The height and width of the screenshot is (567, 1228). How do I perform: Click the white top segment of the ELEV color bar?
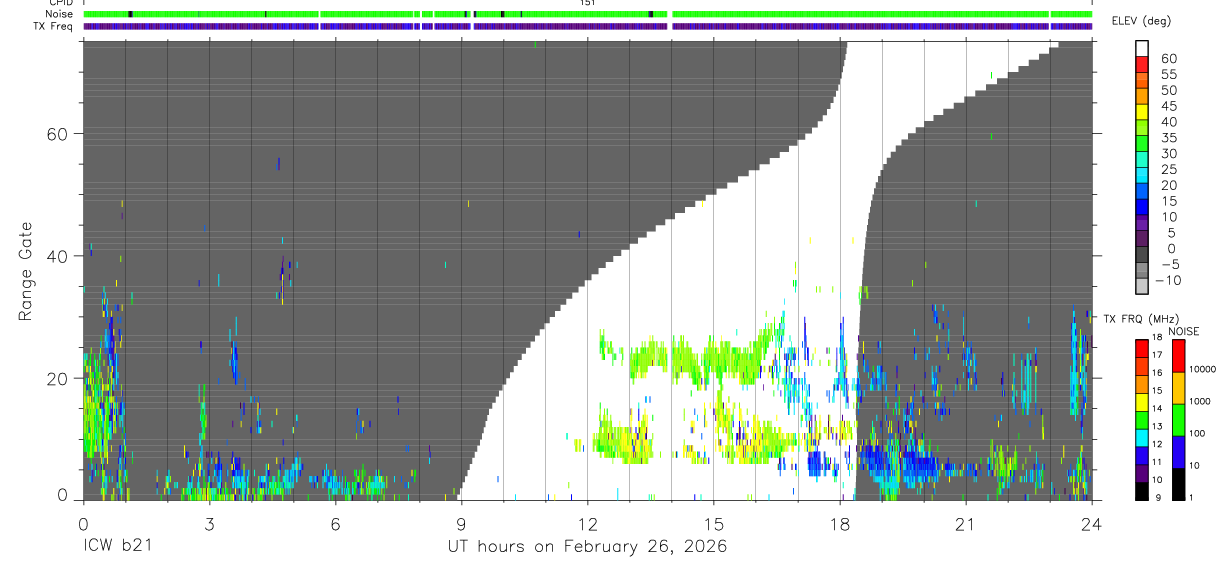[x=1142, y=49]
